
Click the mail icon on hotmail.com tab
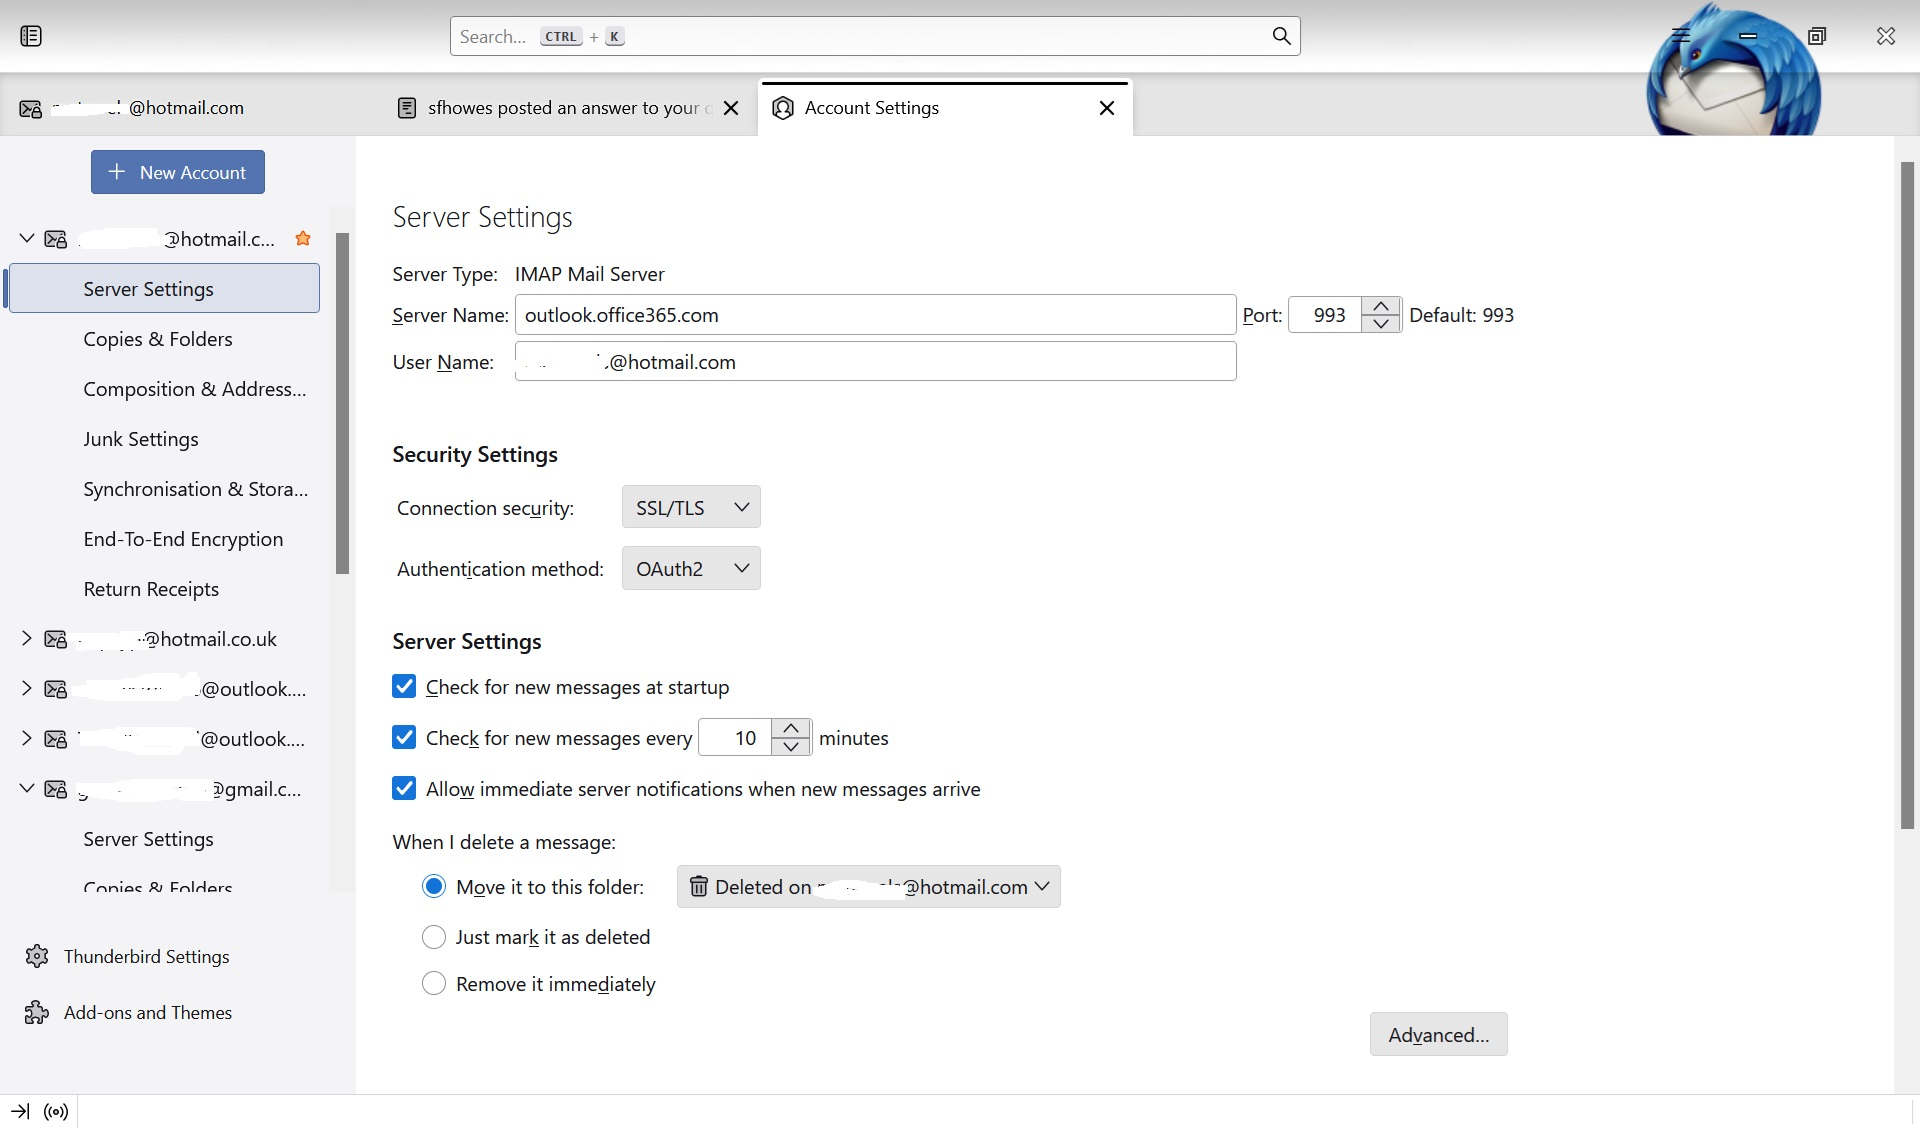click(31, 108)
